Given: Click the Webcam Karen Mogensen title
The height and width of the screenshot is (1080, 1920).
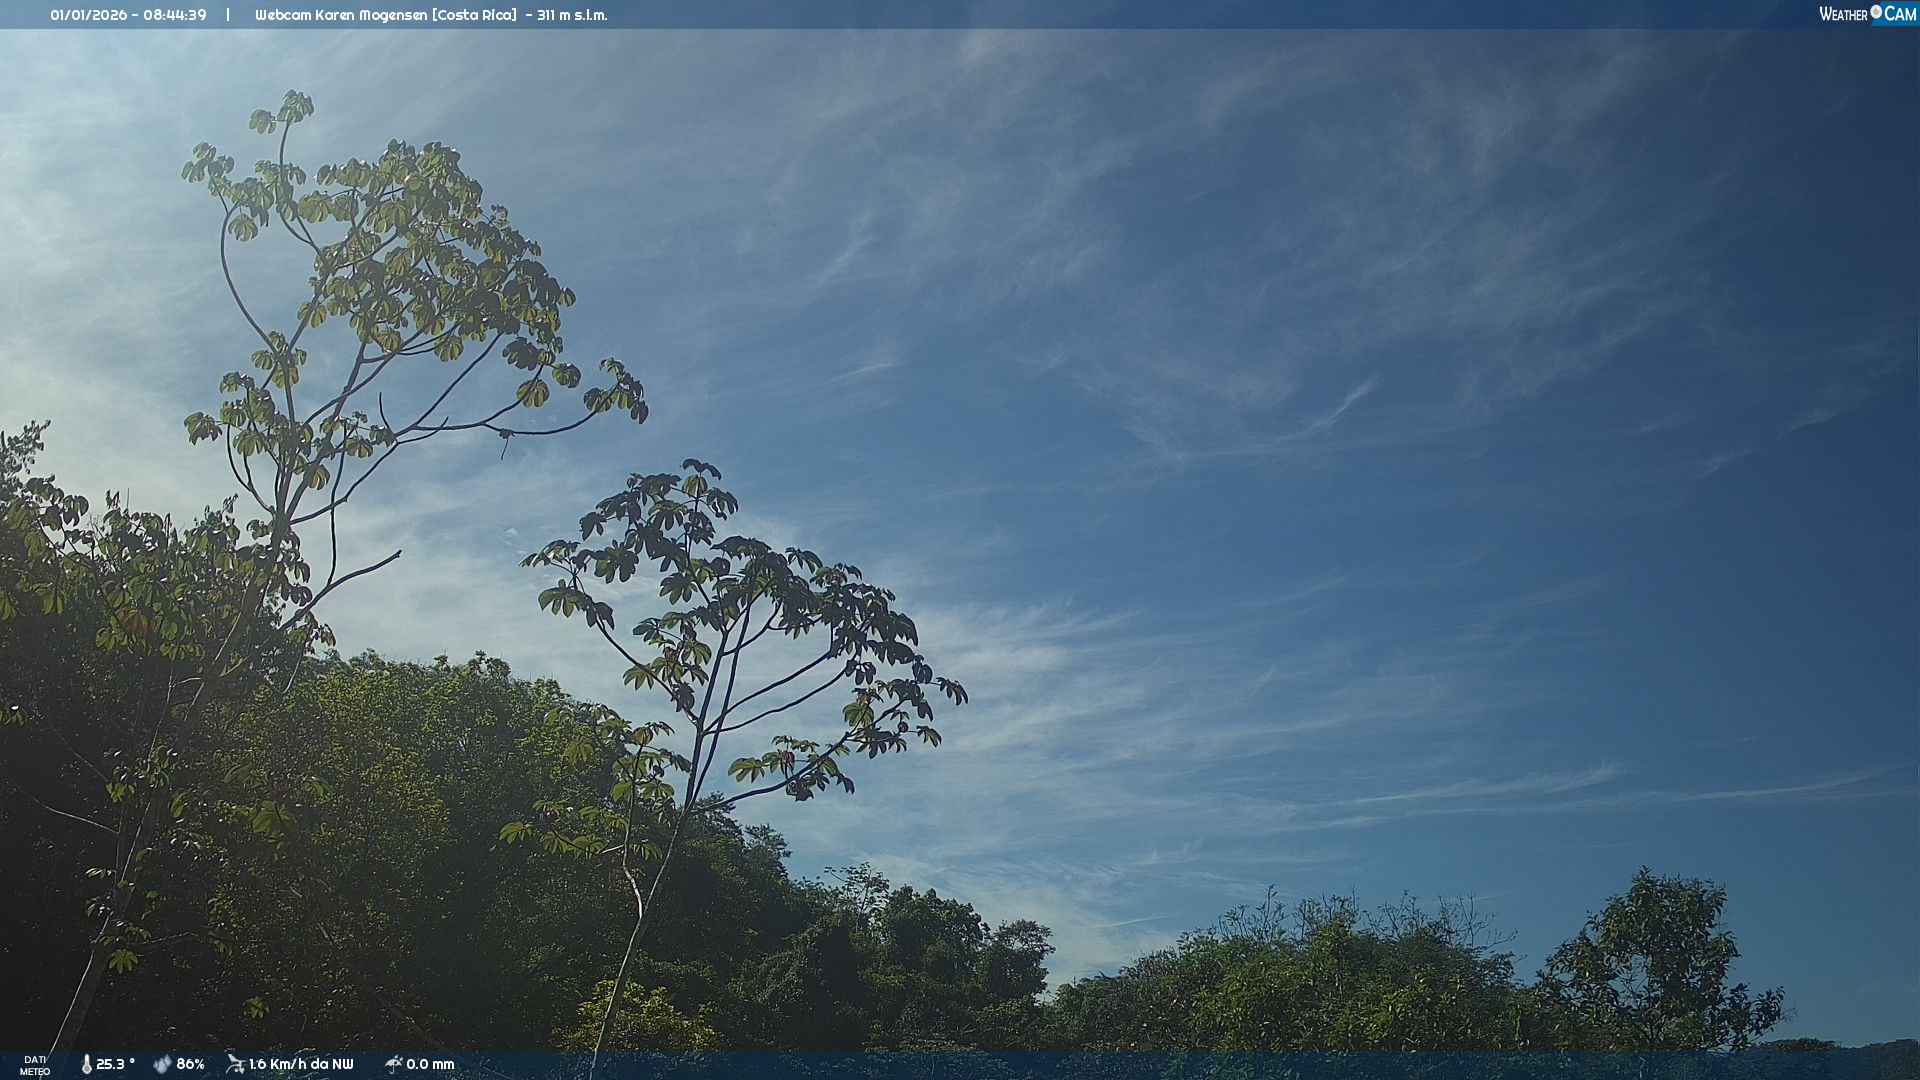Looking at the screenshot, I should [x=342, y=15].
